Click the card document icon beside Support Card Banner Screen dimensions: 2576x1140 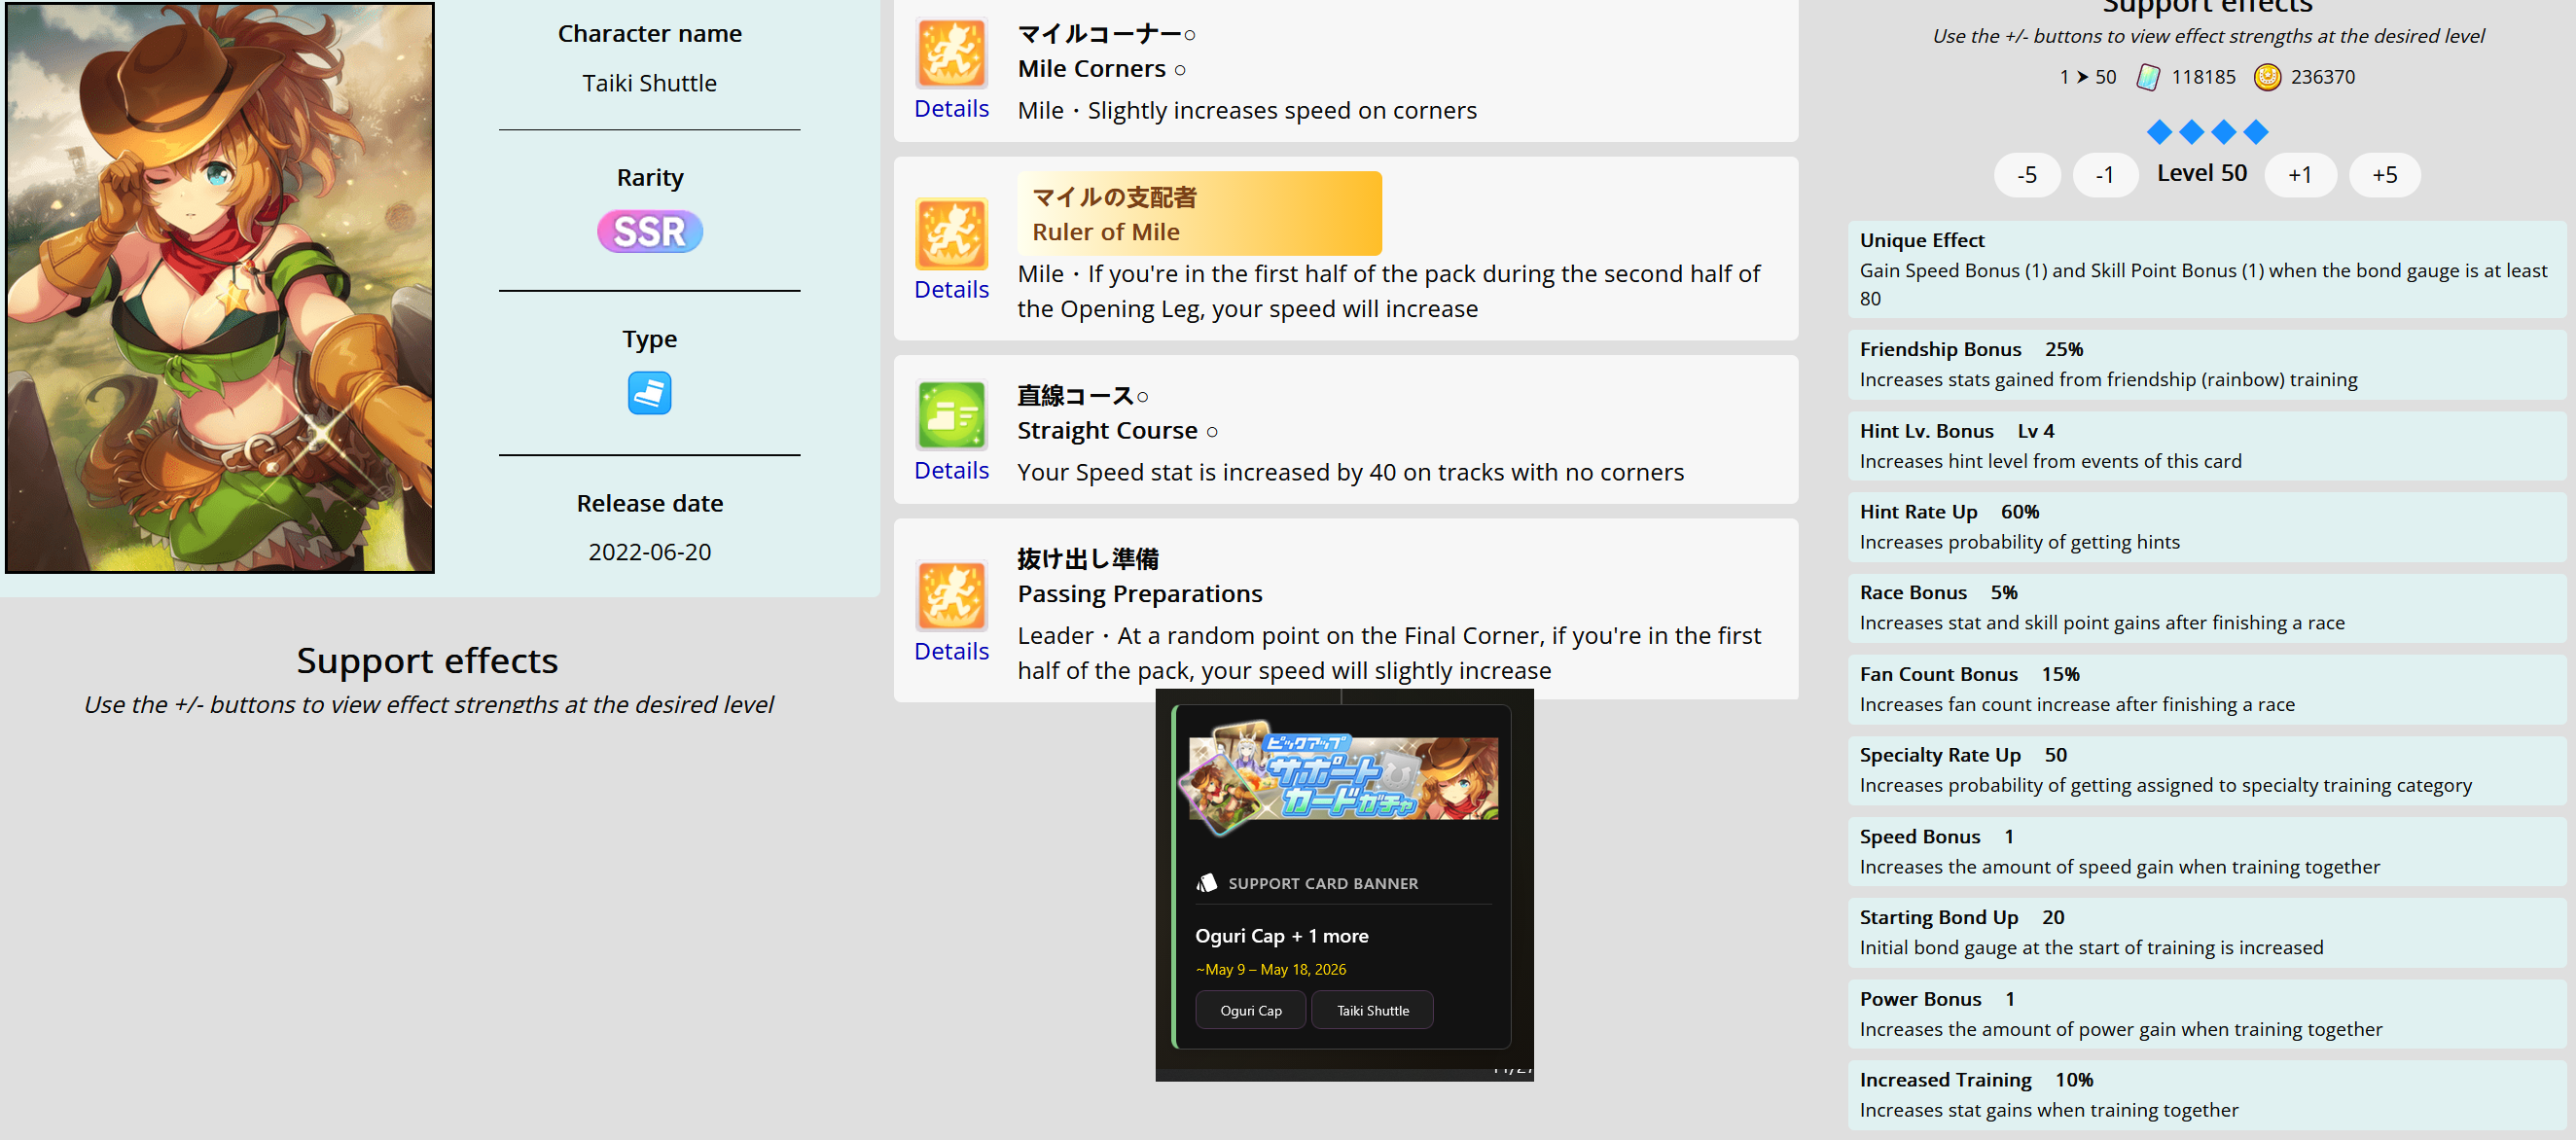[1206, 882]
